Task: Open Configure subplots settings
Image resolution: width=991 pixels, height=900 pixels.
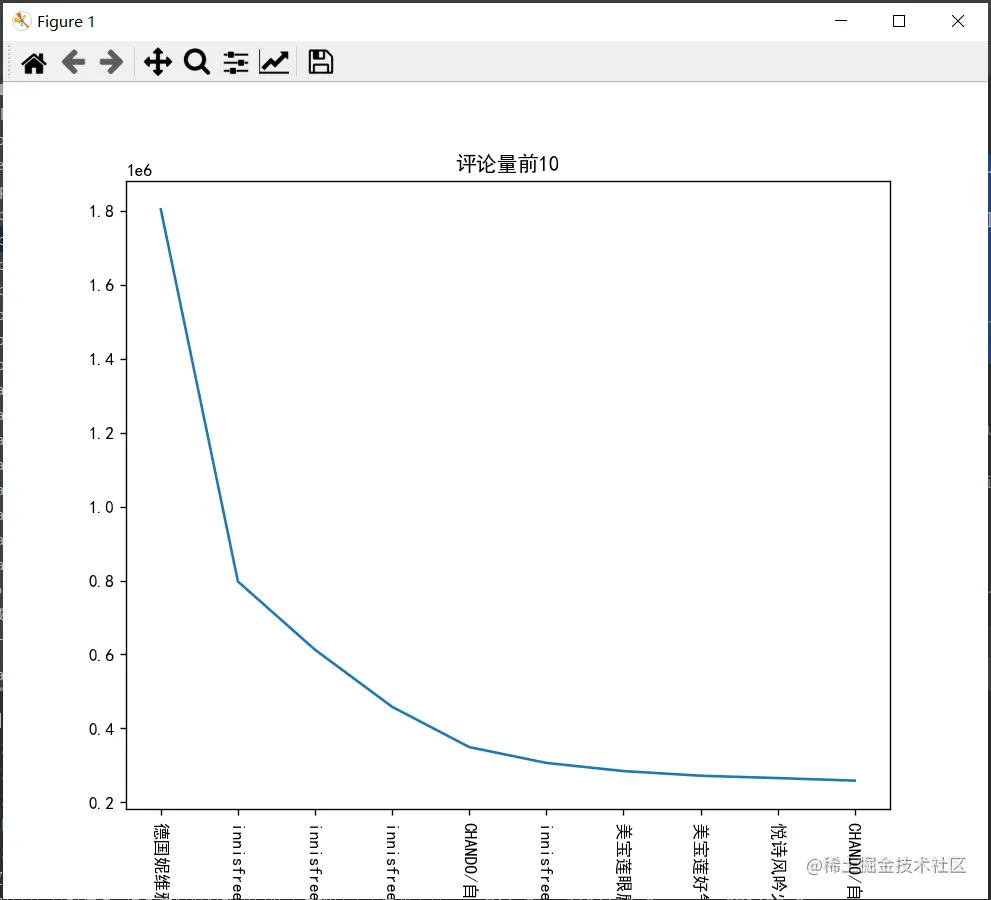Action: 236,63
